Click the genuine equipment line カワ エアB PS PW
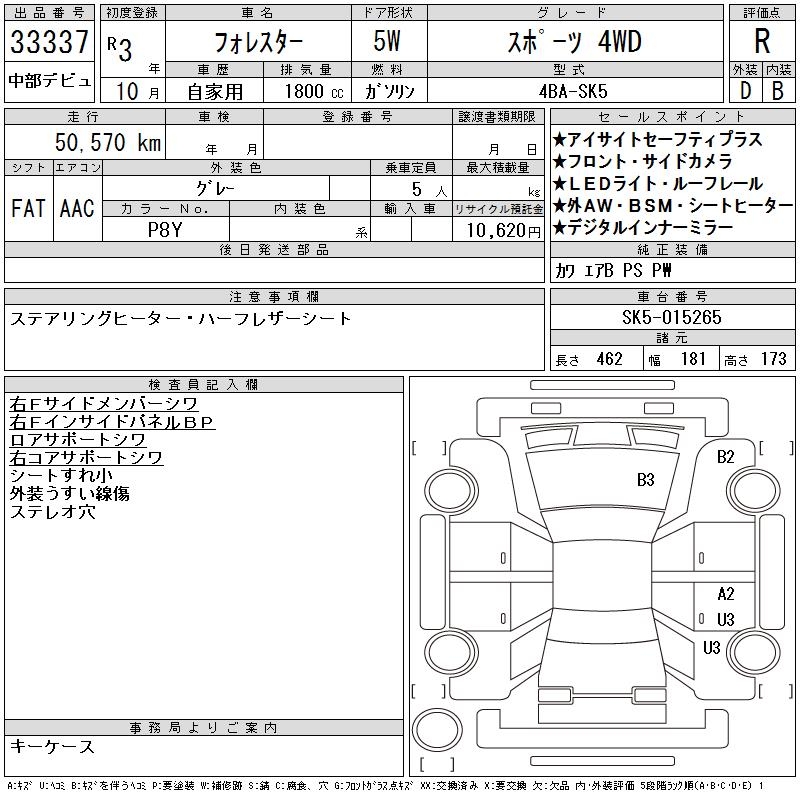The image size is (800, 800). (613, 270)
